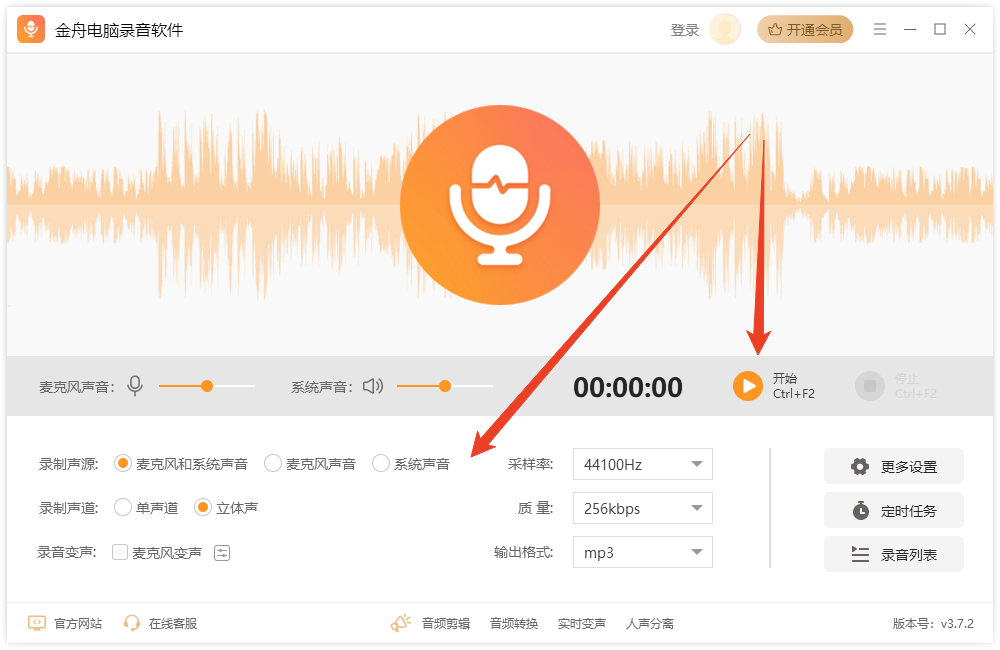This screenshot has width=1000, height=650.
Task: Click the list icon in 录音列表
Action: [860, 554]
